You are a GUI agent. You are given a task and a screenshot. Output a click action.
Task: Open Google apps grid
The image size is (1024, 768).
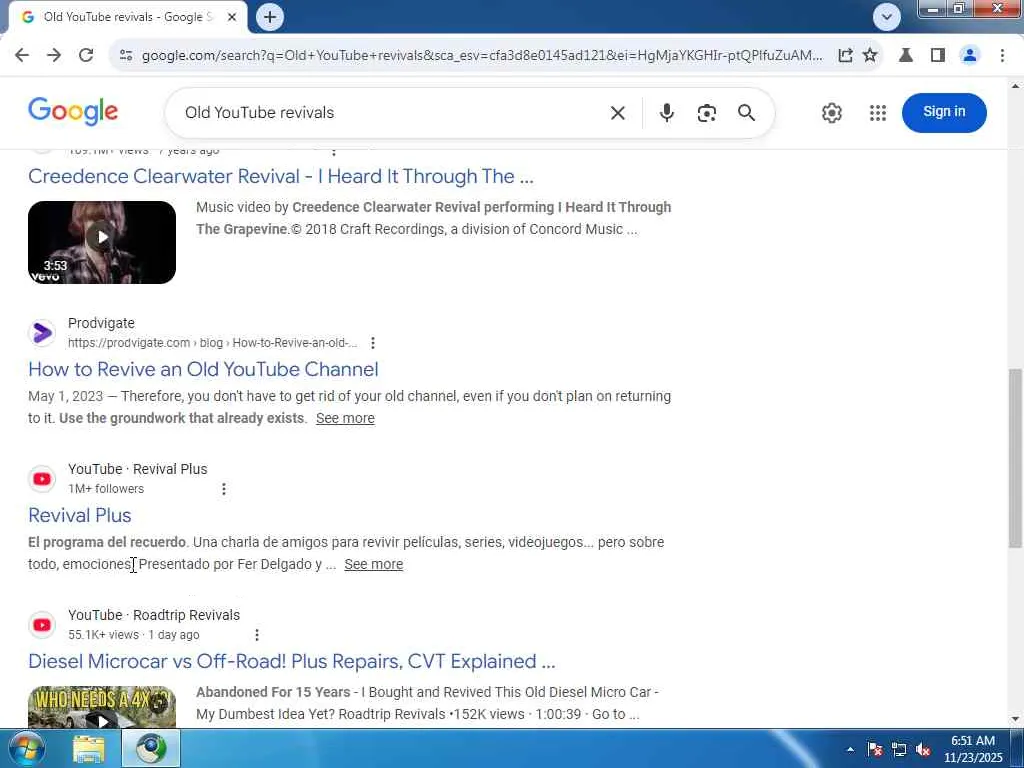coord(878,113)
